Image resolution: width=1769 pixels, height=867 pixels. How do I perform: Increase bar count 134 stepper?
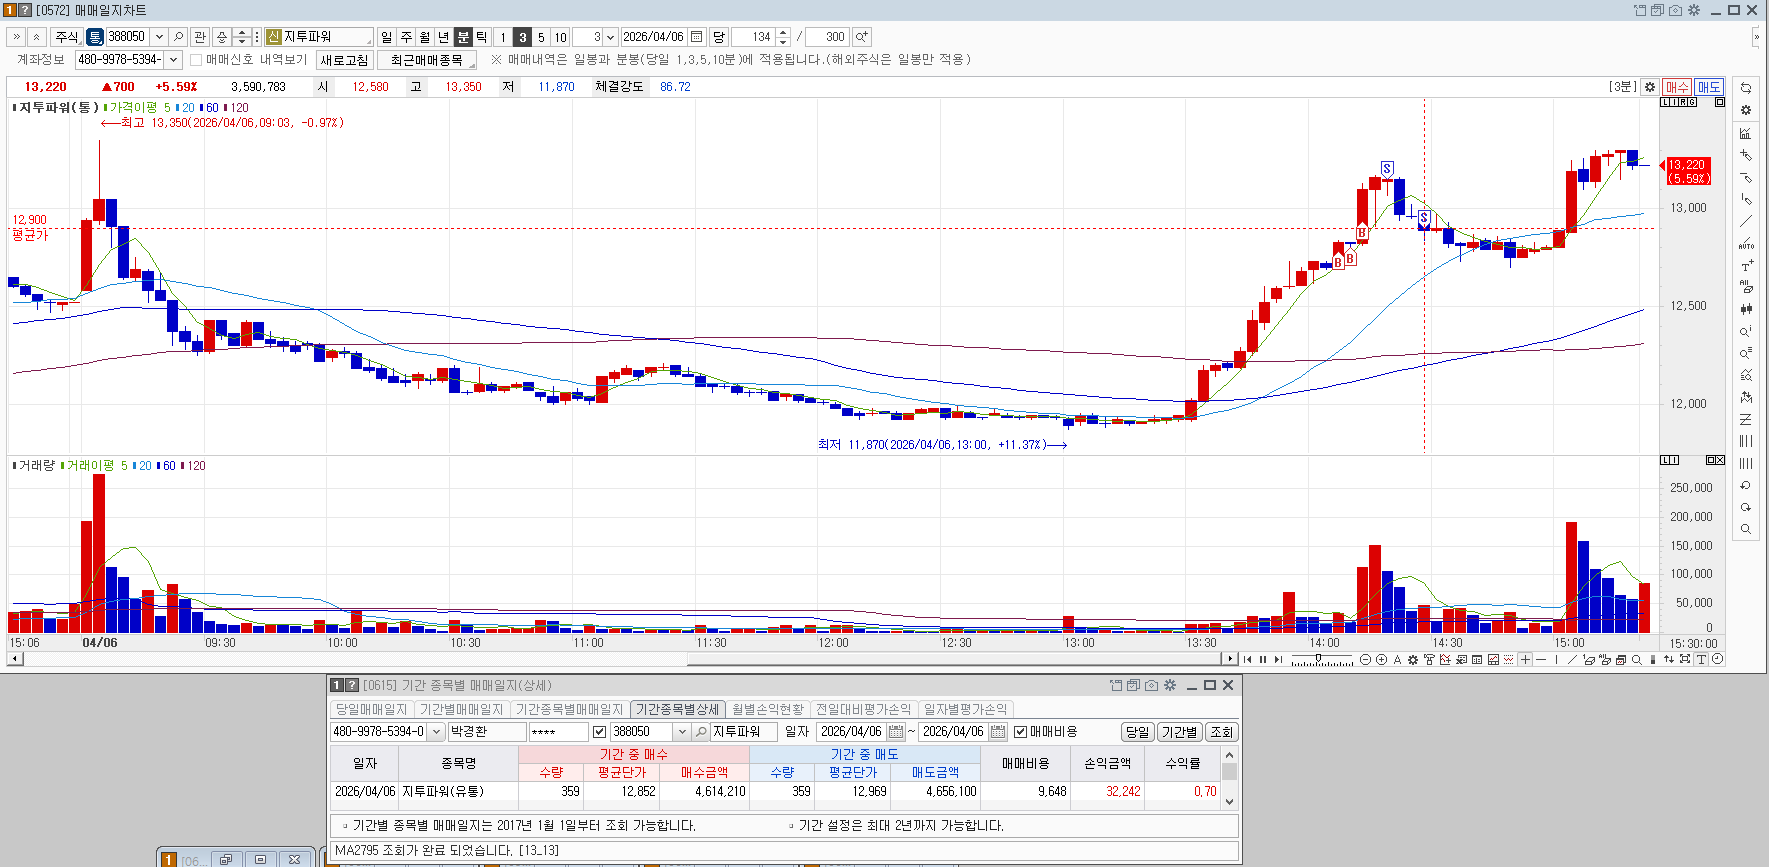pos(783,33)
